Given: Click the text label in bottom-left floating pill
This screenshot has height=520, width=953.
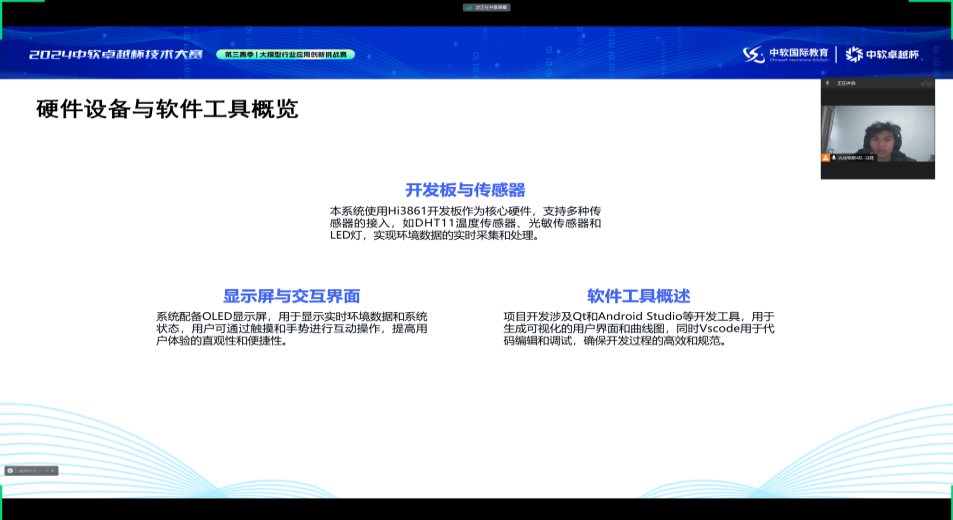Looking at the screenshot, I should pyautogui.click(x=31, y=470).
